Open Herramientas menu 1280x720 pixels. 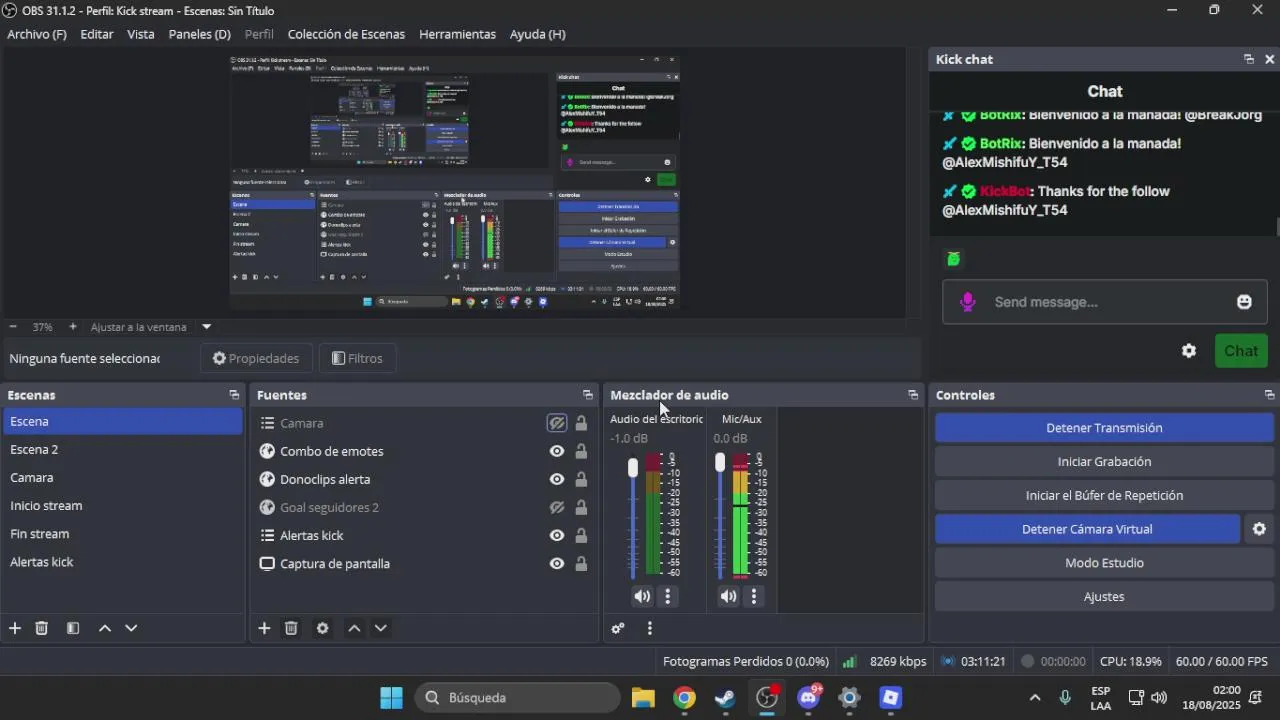point(457,34)
